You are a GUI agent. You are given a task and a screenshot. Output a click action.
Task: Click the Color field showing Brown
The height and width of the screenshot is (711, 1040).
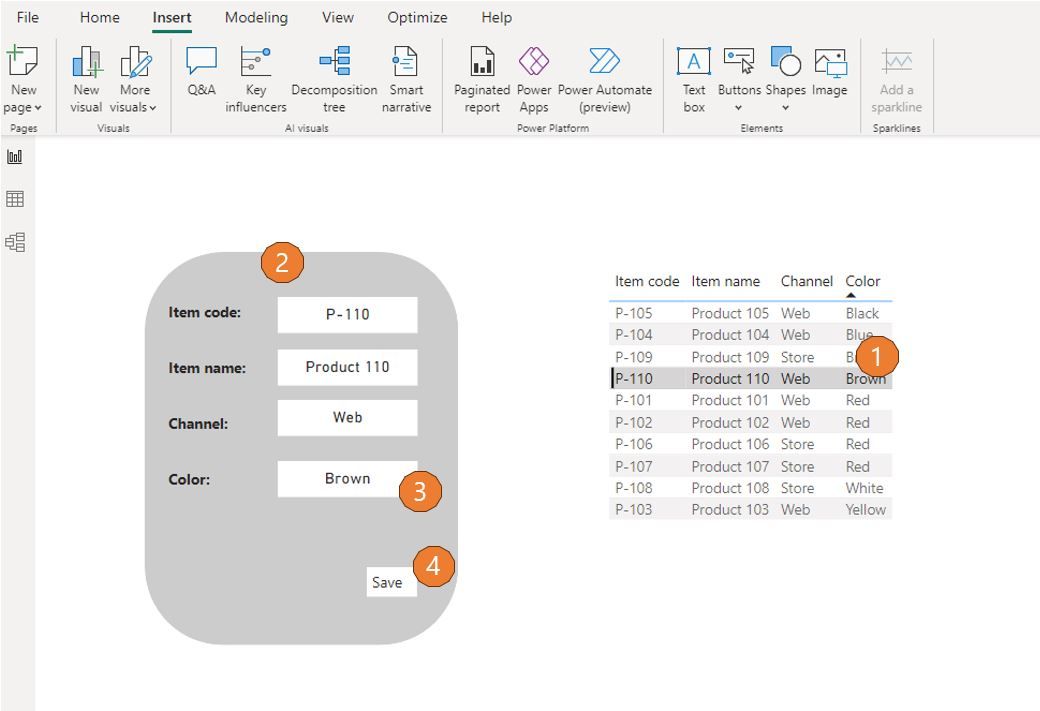pos(348,479)
